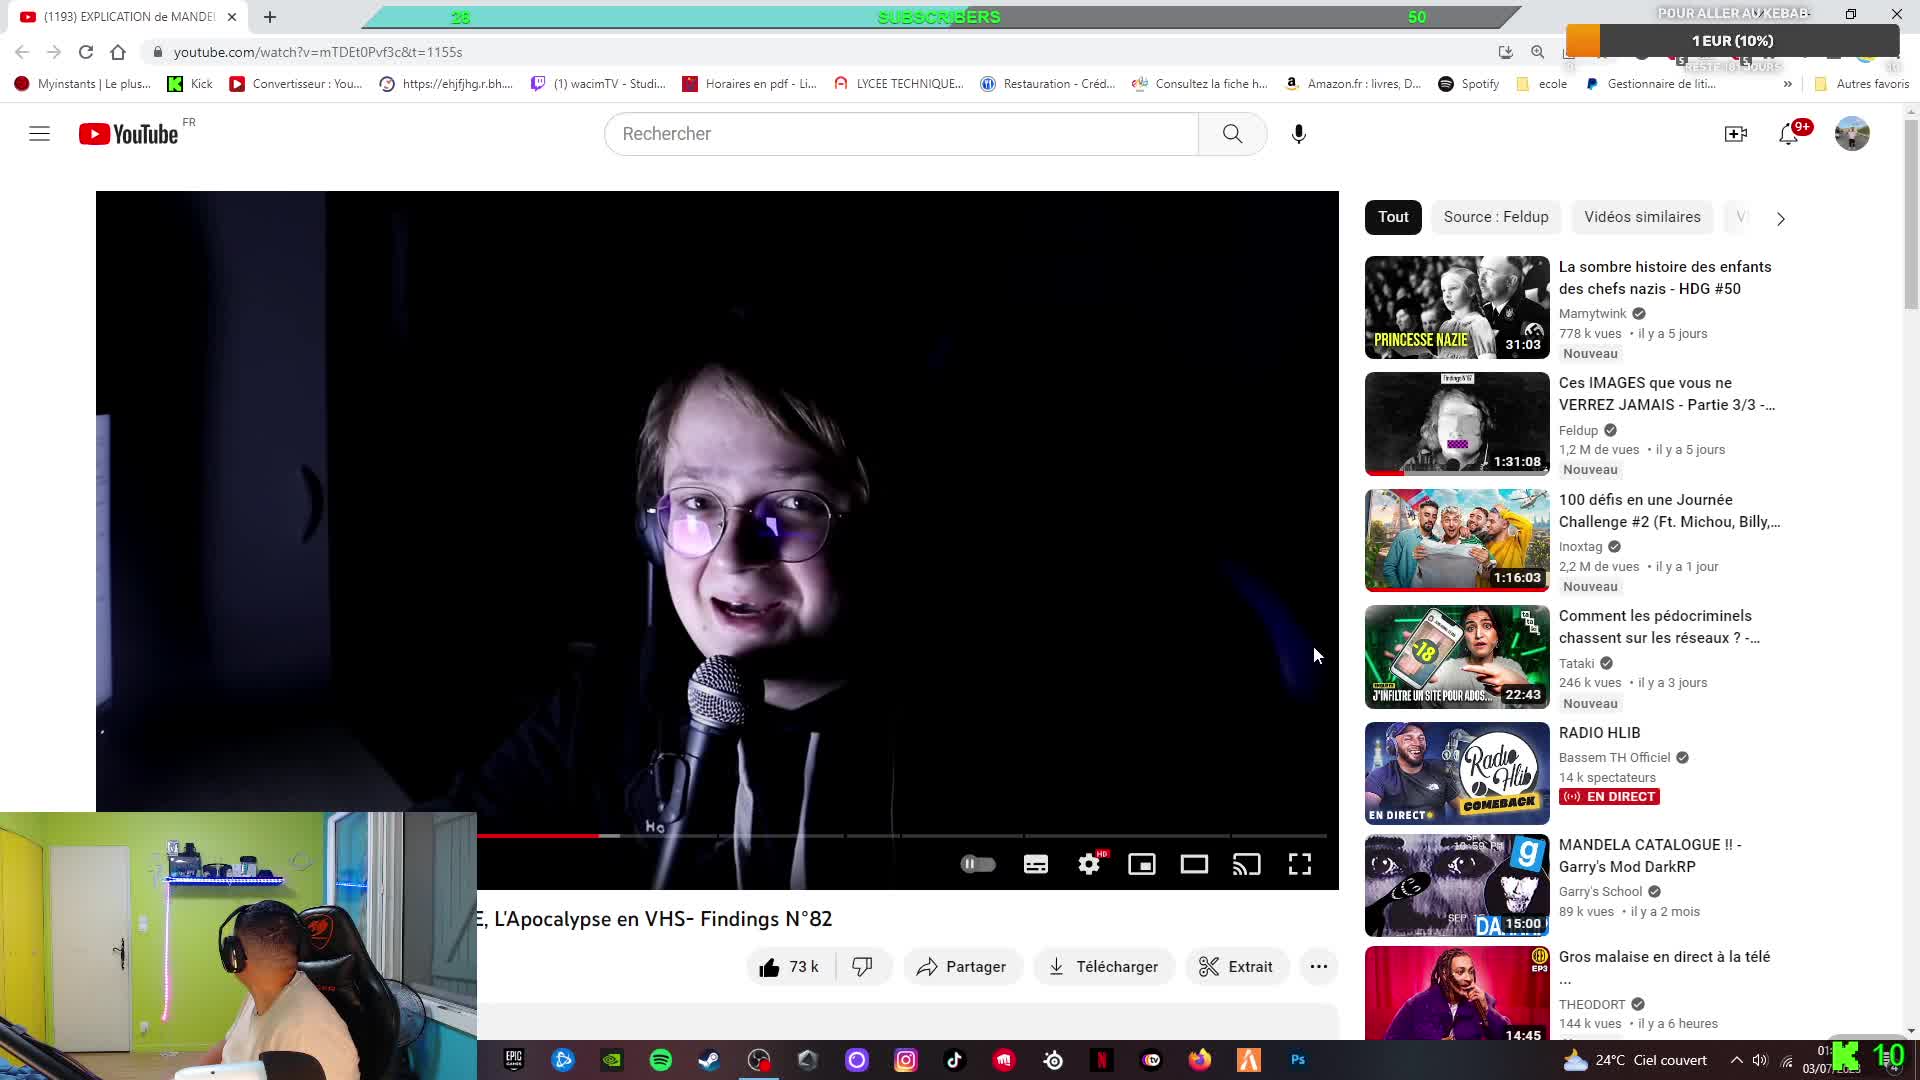Open the account avatar menu
This screenshot has height=1080, width=1920.
pos(1852,134)
